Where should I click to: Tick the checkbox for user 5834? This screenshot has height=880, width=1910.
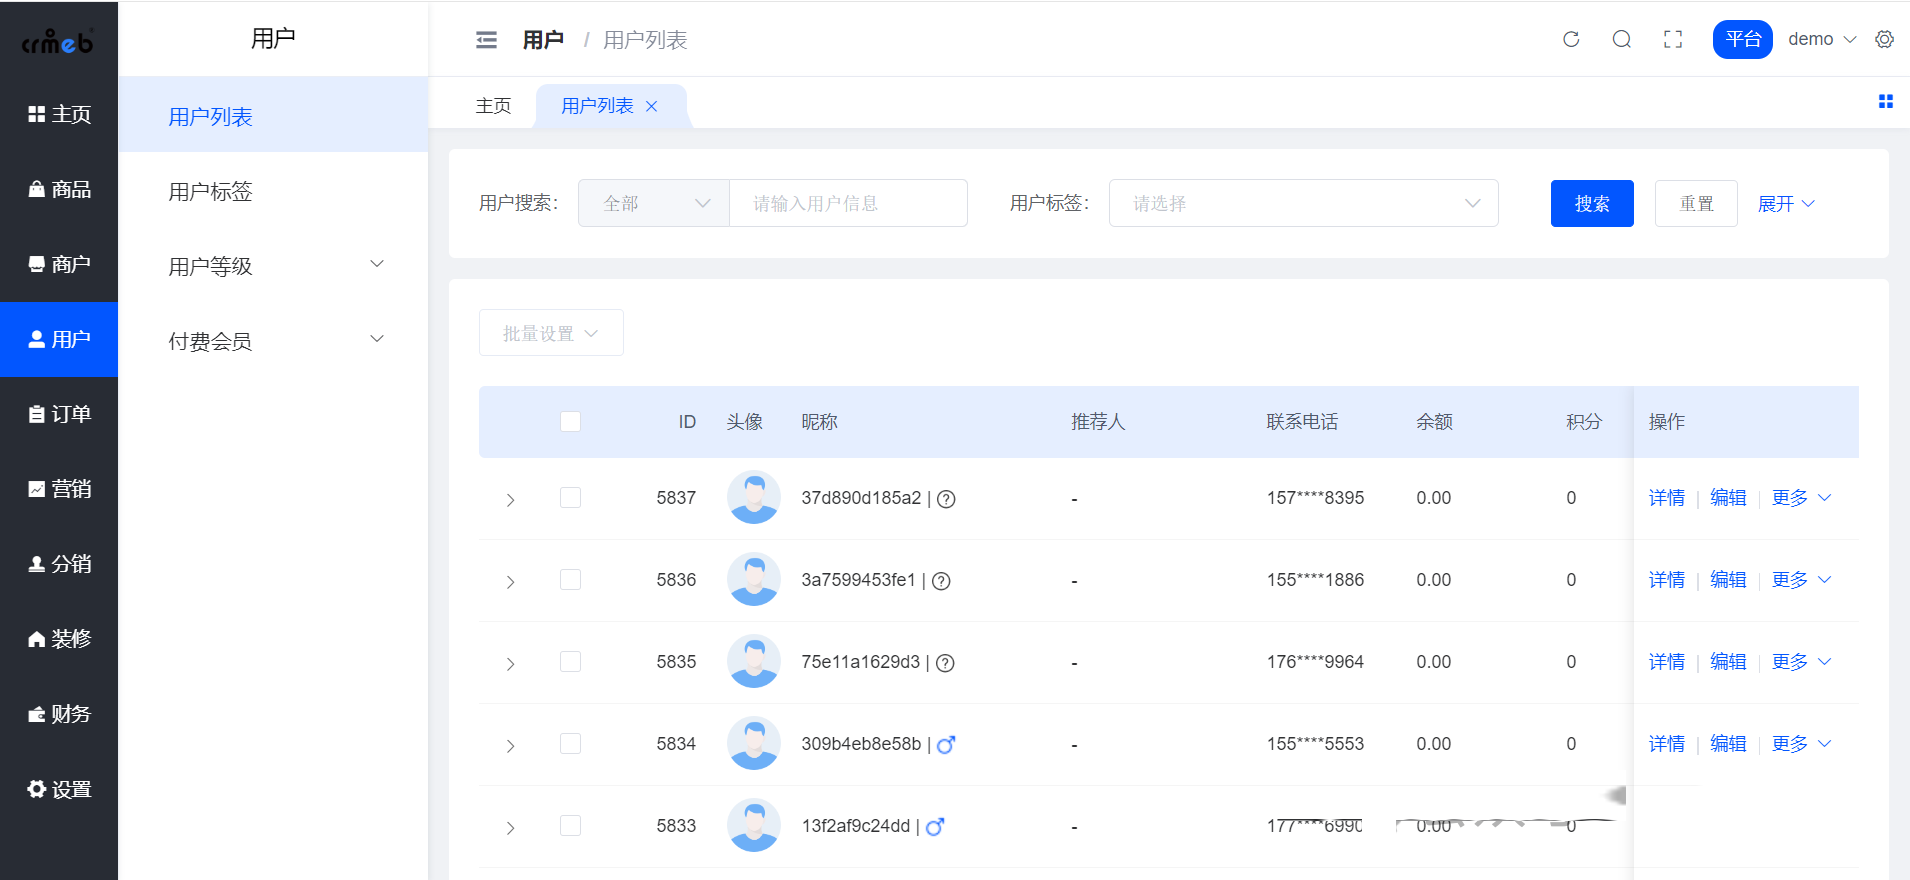[x=571, y=744]
